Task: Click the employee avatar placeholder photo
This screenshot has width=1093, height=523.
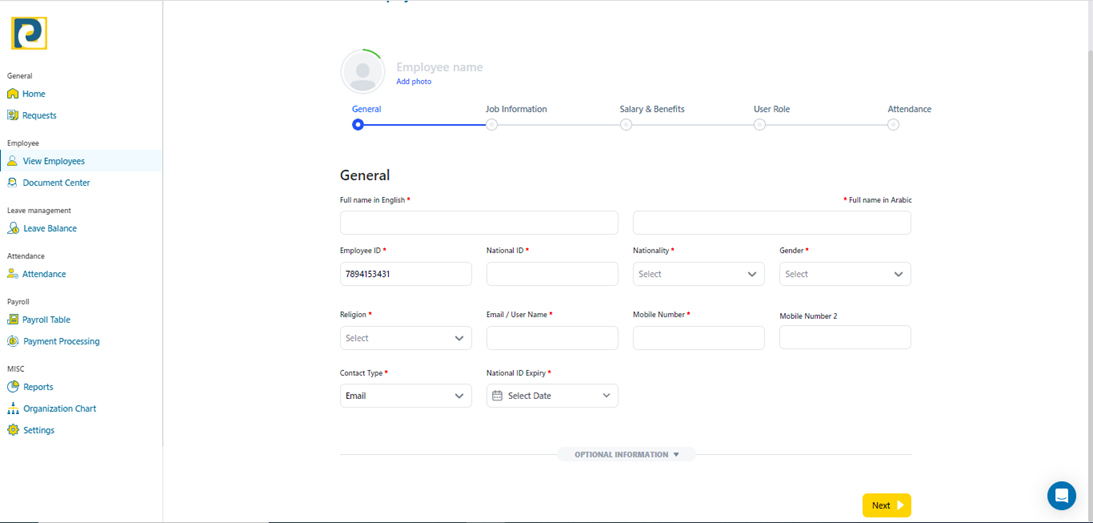Action: click(362, 72)
